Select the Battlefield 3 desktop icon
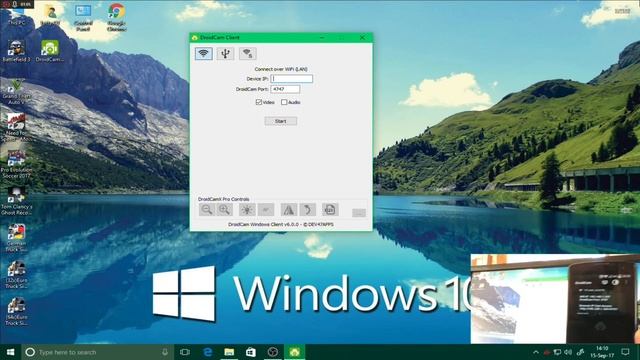 point(16,51)
